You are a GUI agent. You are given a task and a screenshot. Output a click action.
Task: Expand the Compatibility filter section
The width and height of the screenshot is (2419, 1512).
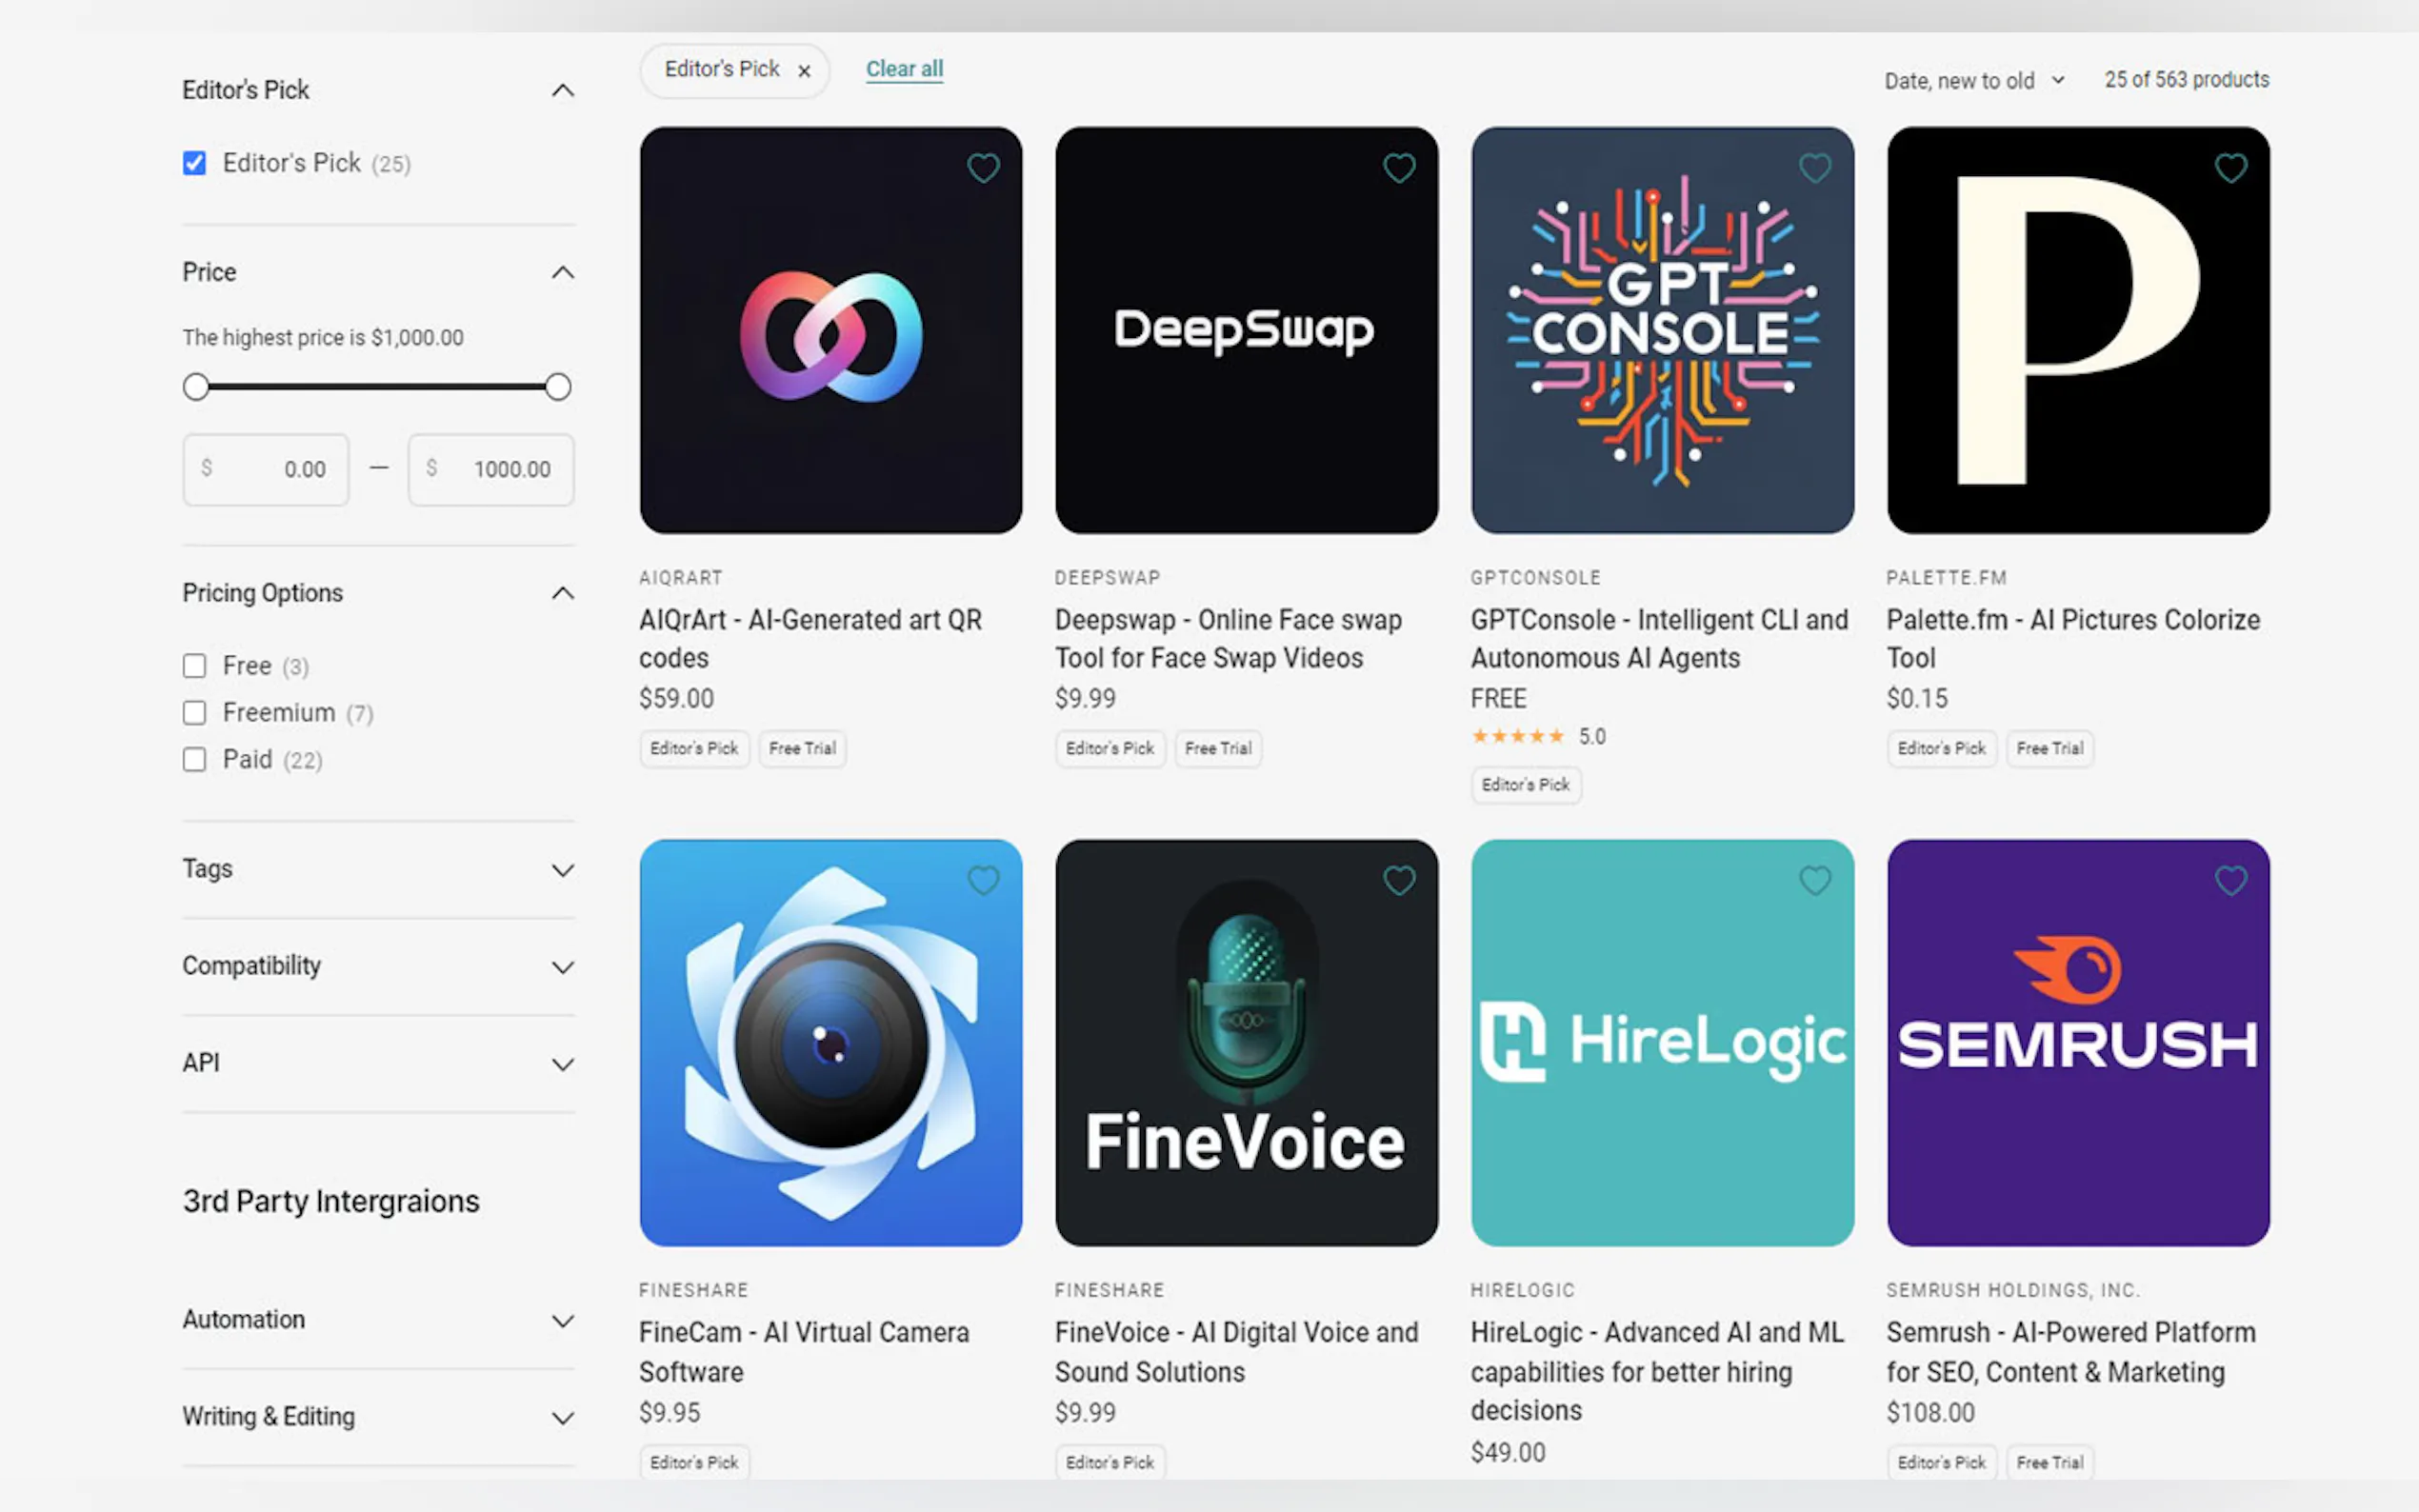563,967
